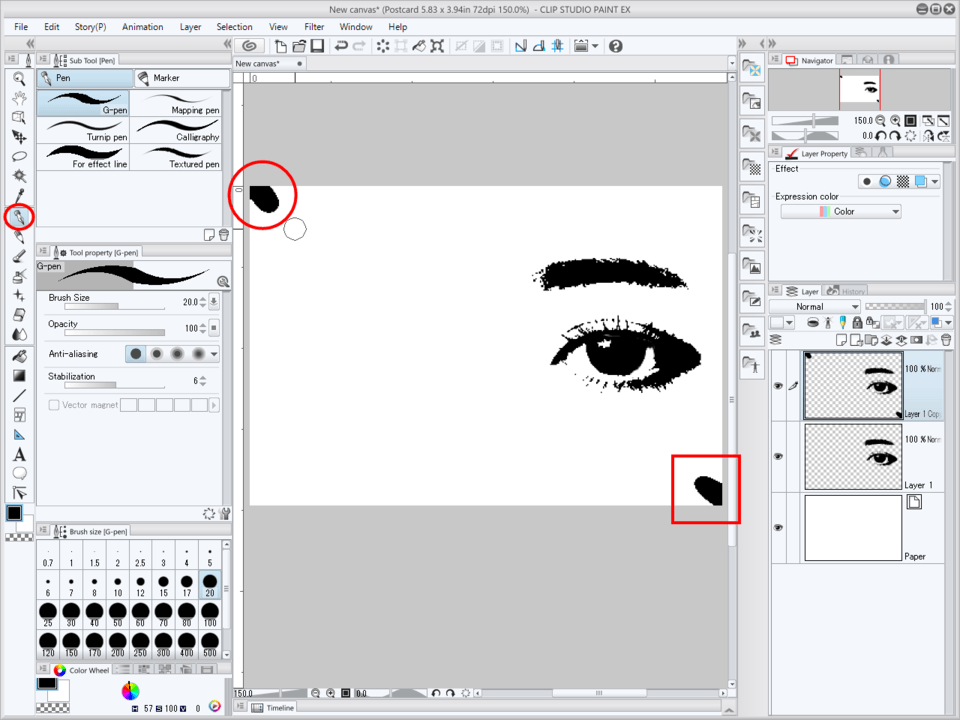Open the Filter menu
Screen dimensions: 960x720
point(314,27)
